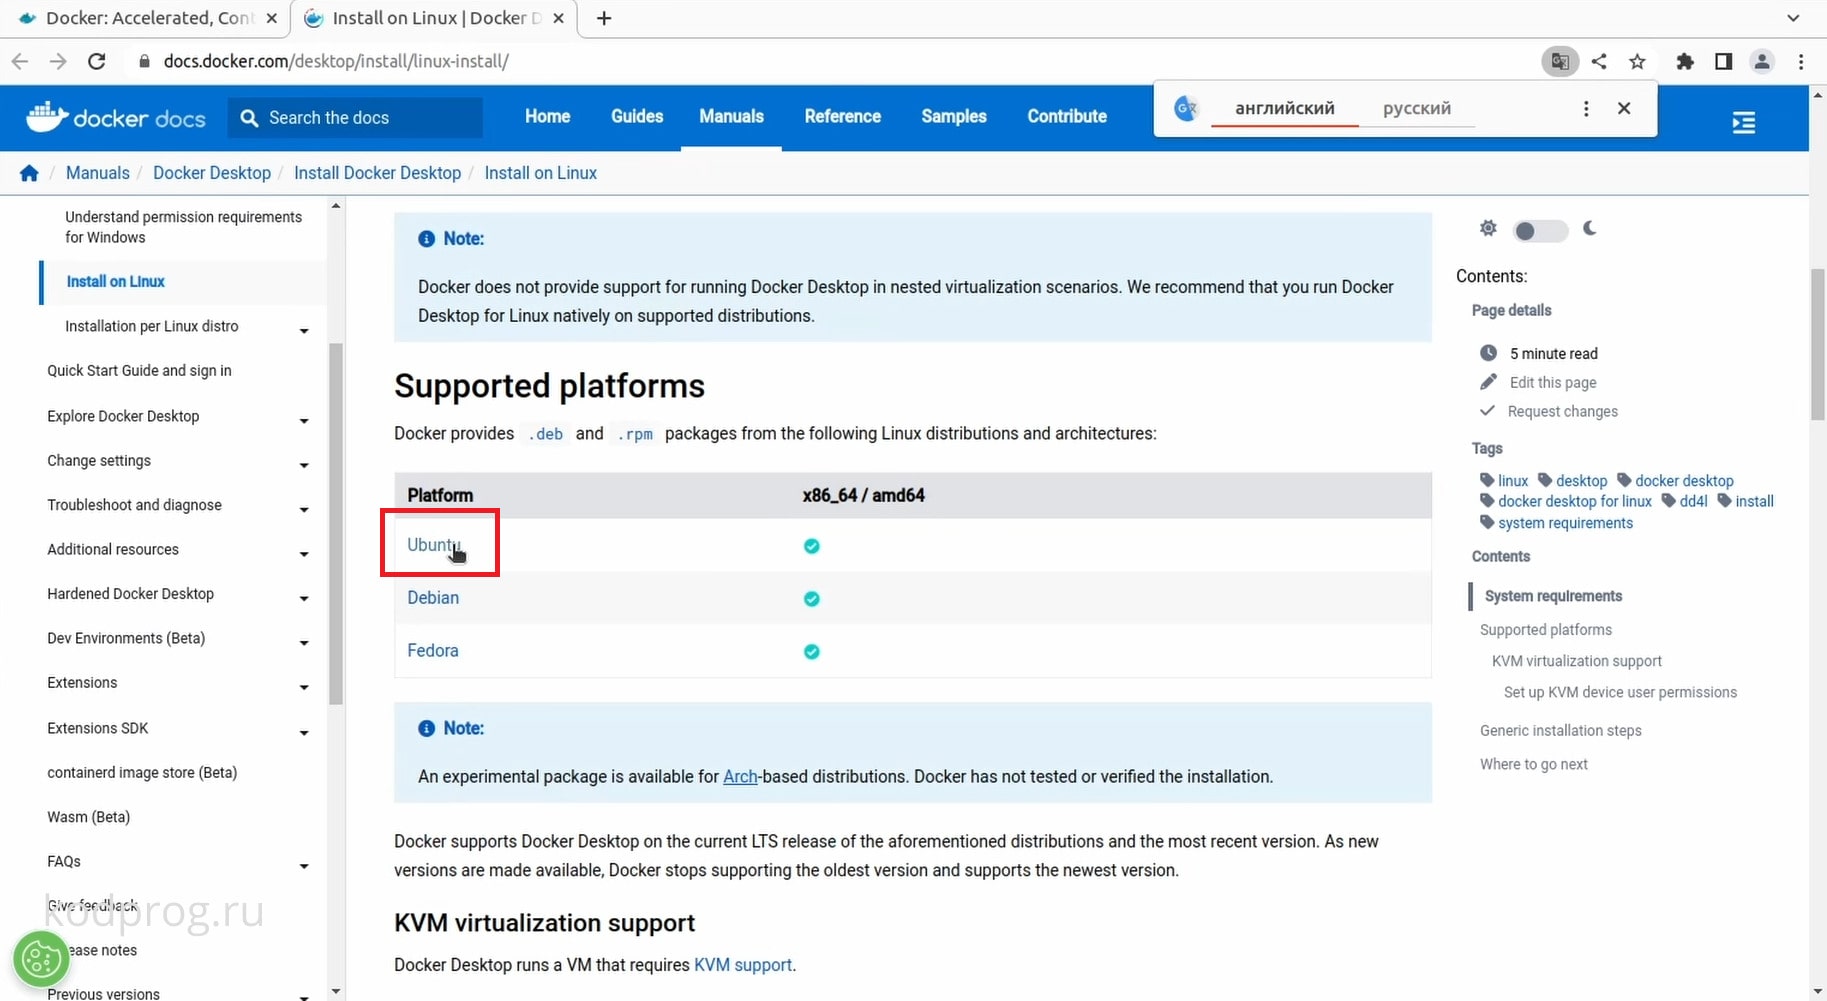1827x1001 pixels.
Task: Follow the KVM support link
Action: click(x=743, y=965)
